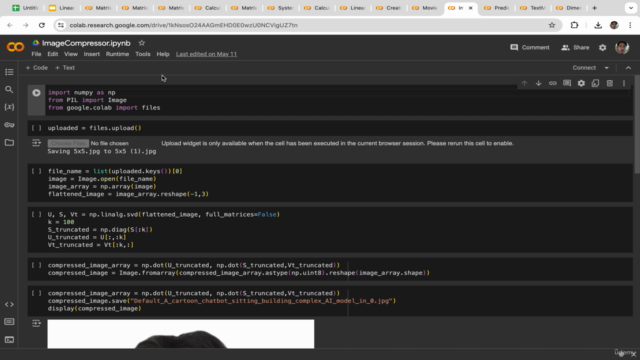Run the import numpy cell
The width and height of the screenshot is (640, 360).
(36, 93)
